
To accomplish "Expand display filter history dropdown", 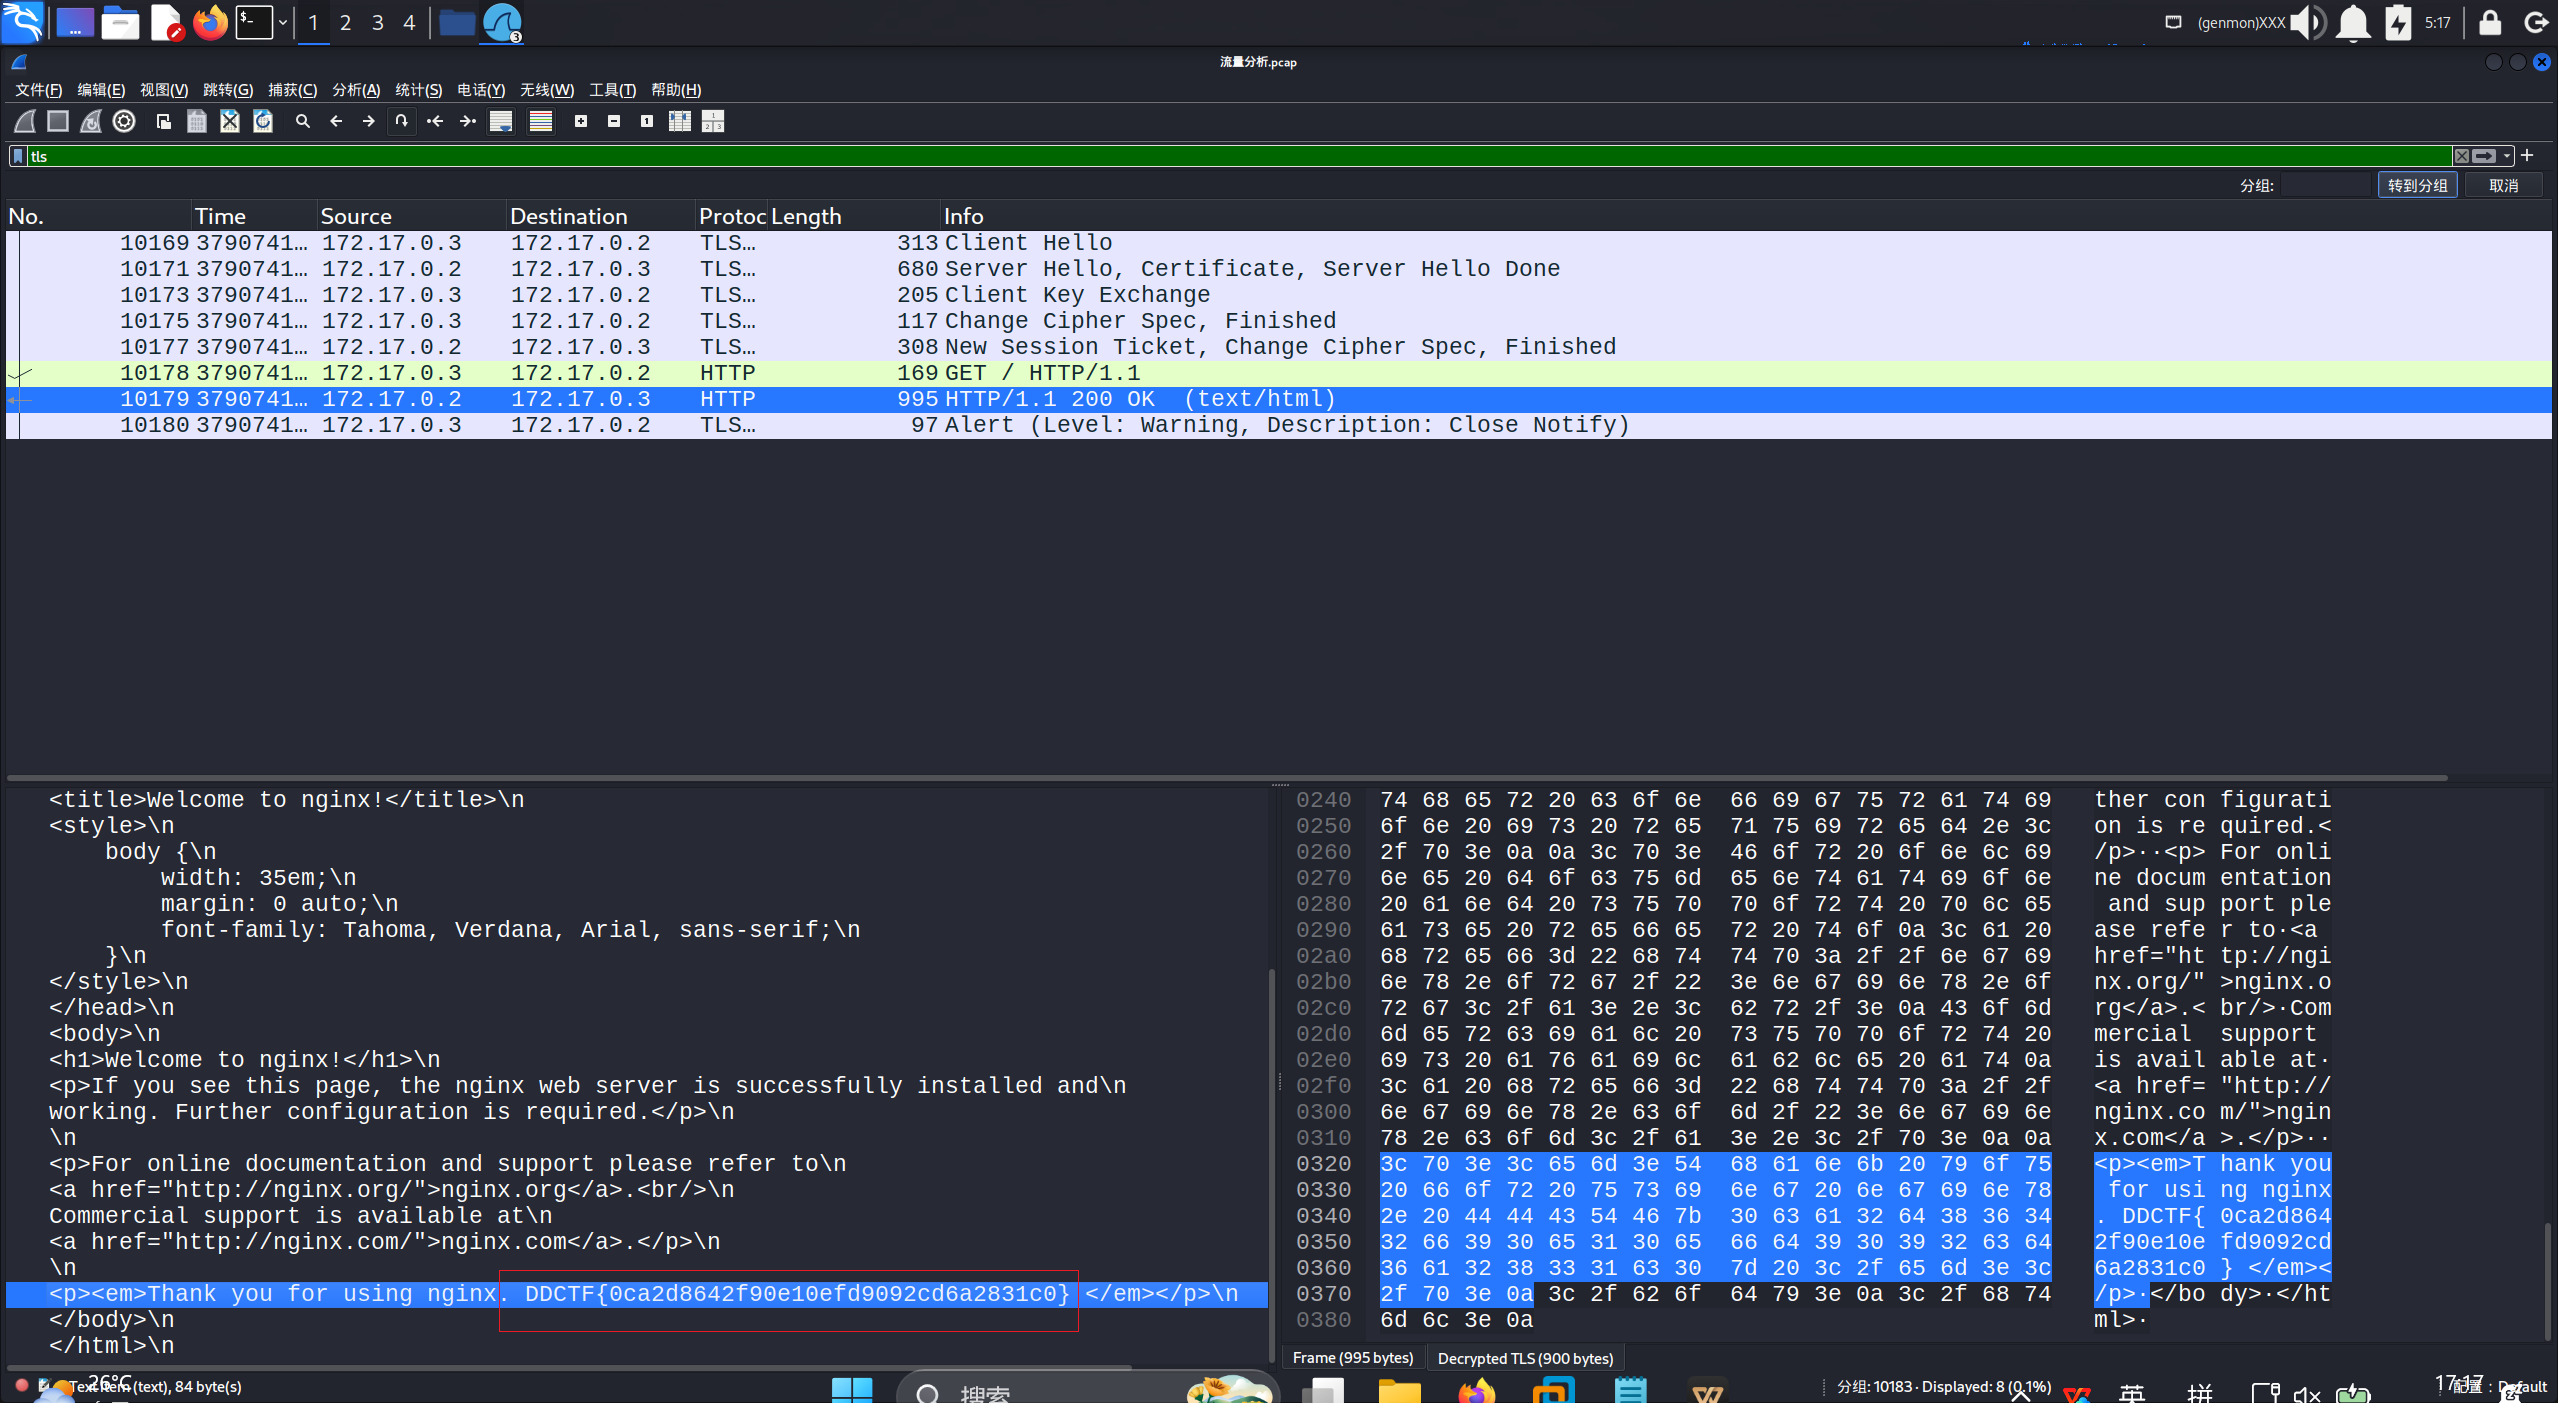I will pos(2507,156).
